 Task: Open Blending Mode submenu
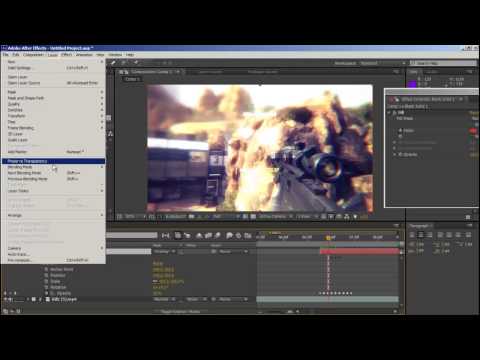coord(53,167)
